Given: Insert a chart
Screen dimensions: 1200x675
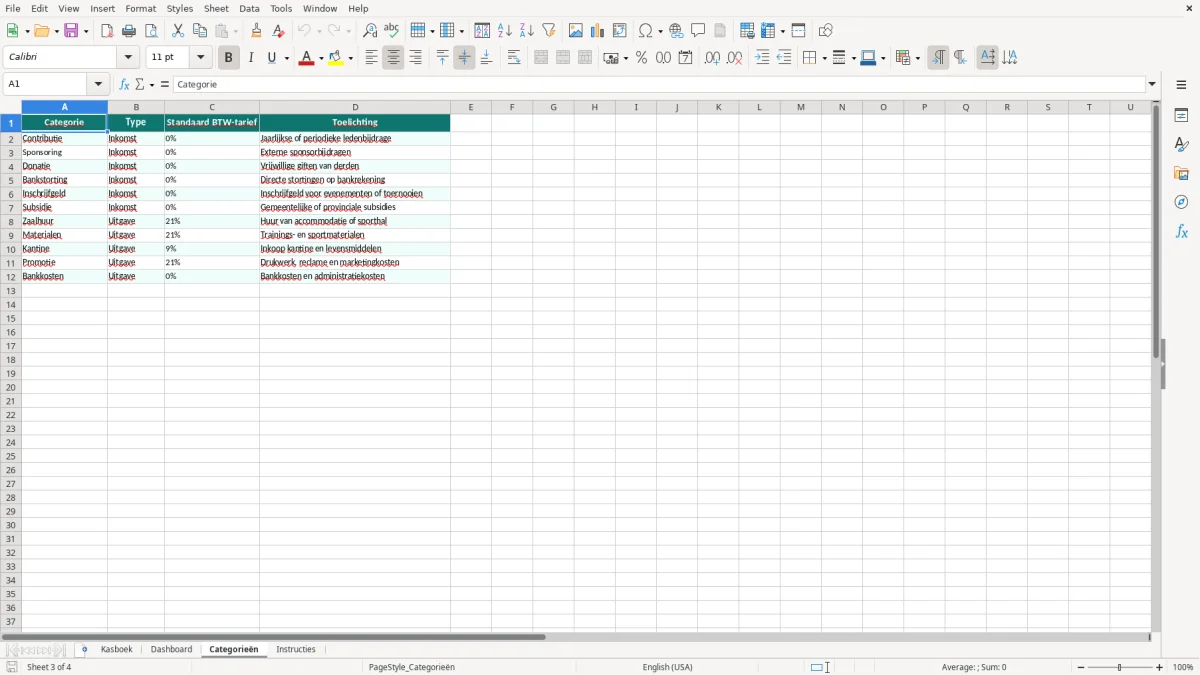Looking at the screenshot, I should pyautogui.click(x=598, y=31).
